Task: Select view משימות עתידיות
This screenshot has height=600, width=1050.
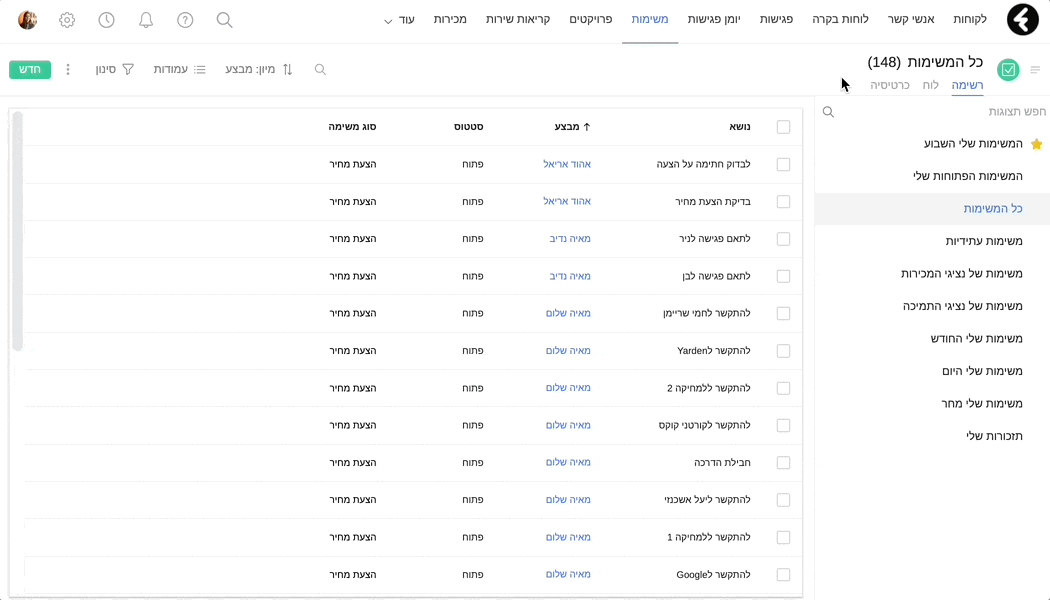Action: [984, 241]
